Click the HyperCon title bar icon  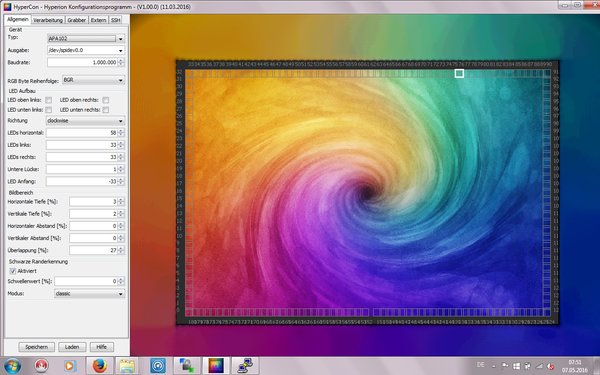click(7, 7)
